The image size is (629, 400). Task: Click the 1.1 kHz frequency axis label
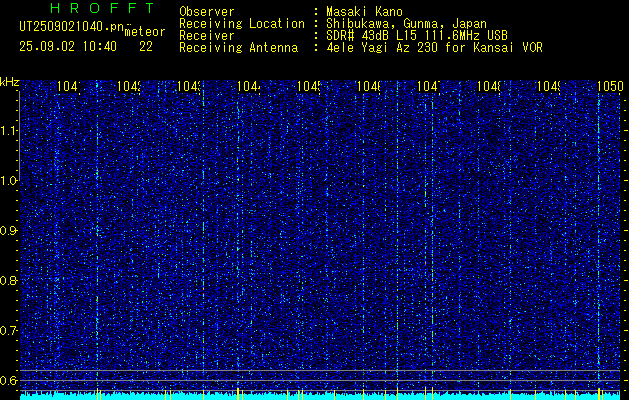coord(8,131)
